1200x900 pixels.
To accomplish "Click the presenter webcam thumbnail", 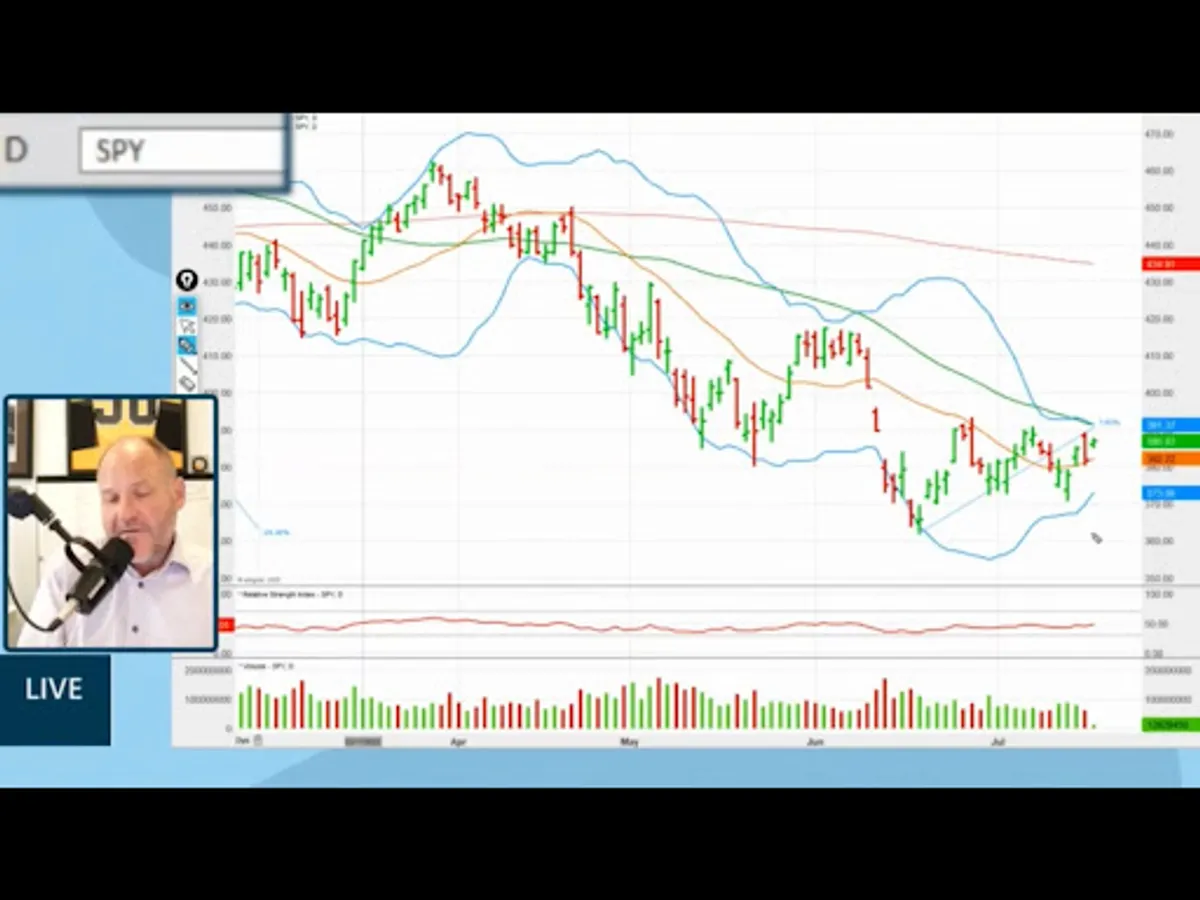I will pos(111,523).
